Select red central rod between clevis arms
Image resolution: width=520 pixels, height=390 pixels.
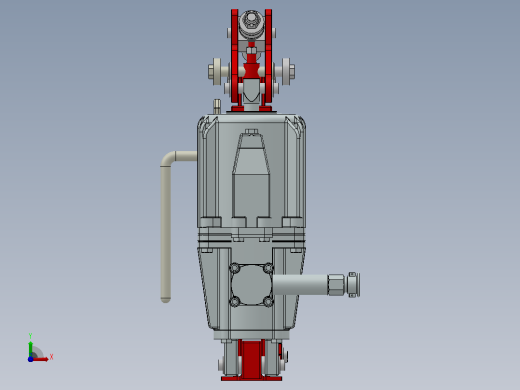[251, 67]
